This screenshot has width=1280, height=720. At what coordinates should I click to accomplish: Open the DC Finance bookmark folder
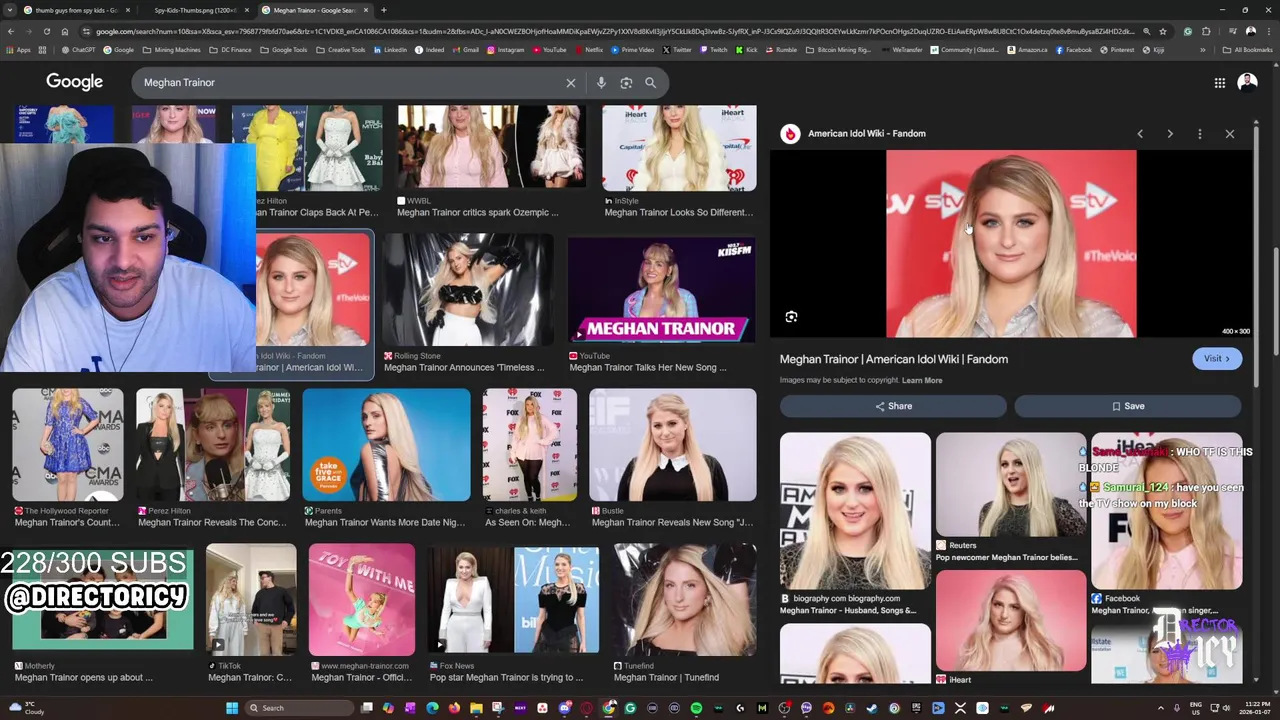pyautogui.click(x=231, y=50)
